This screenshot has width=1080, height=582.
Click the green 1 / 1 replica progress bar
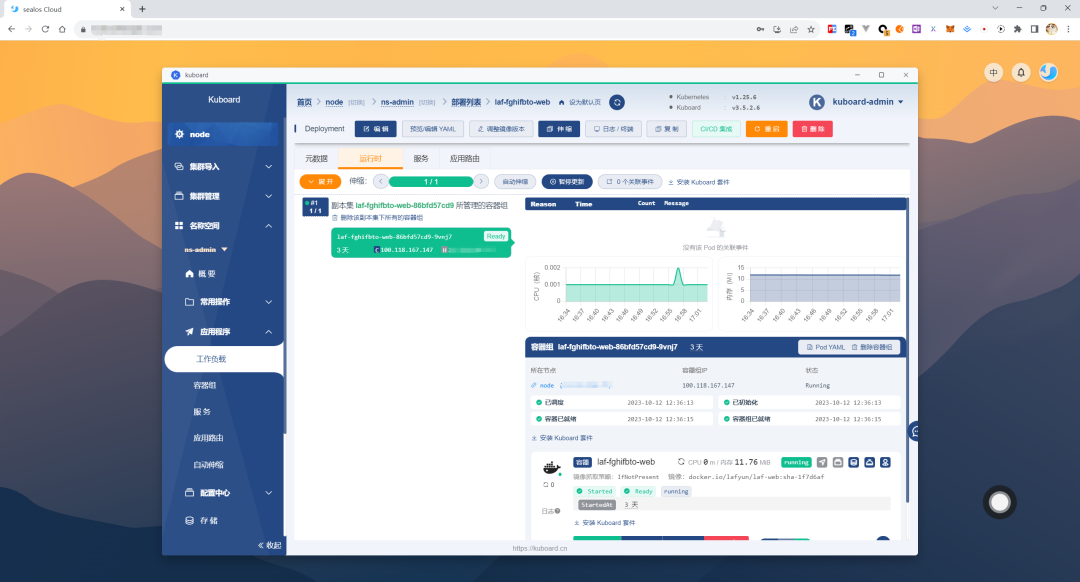[431, 182]
